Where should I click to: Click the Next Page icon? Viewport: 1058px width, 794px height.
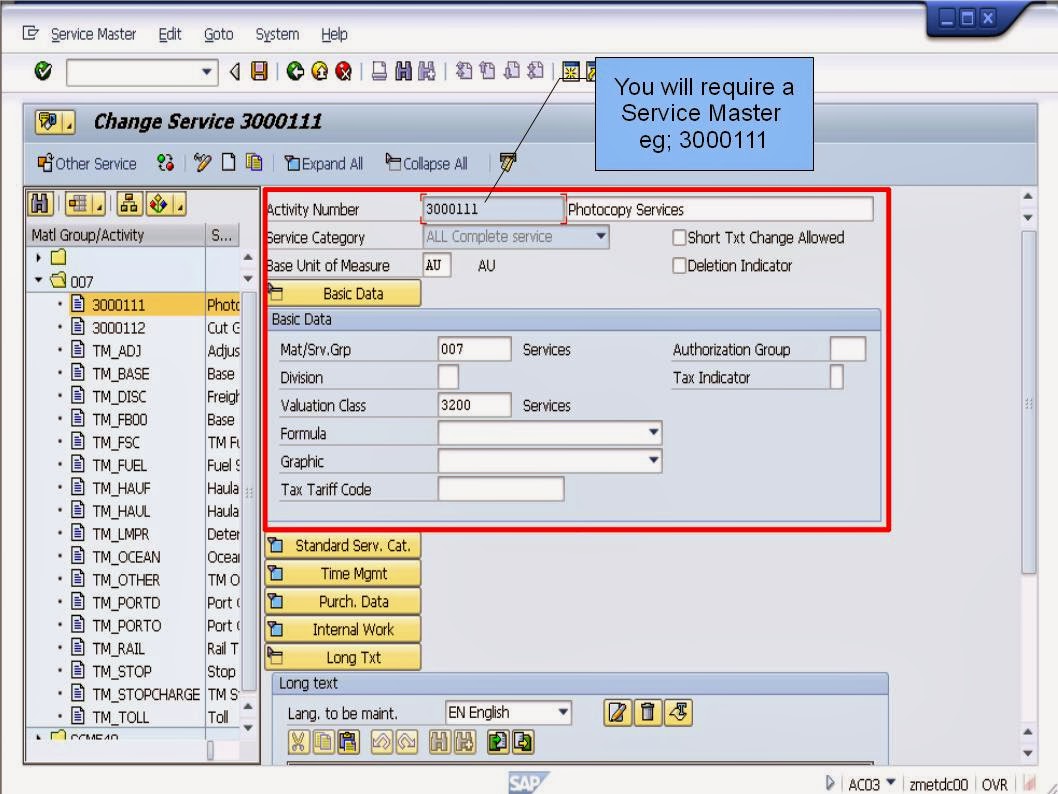tap(511, 71)
